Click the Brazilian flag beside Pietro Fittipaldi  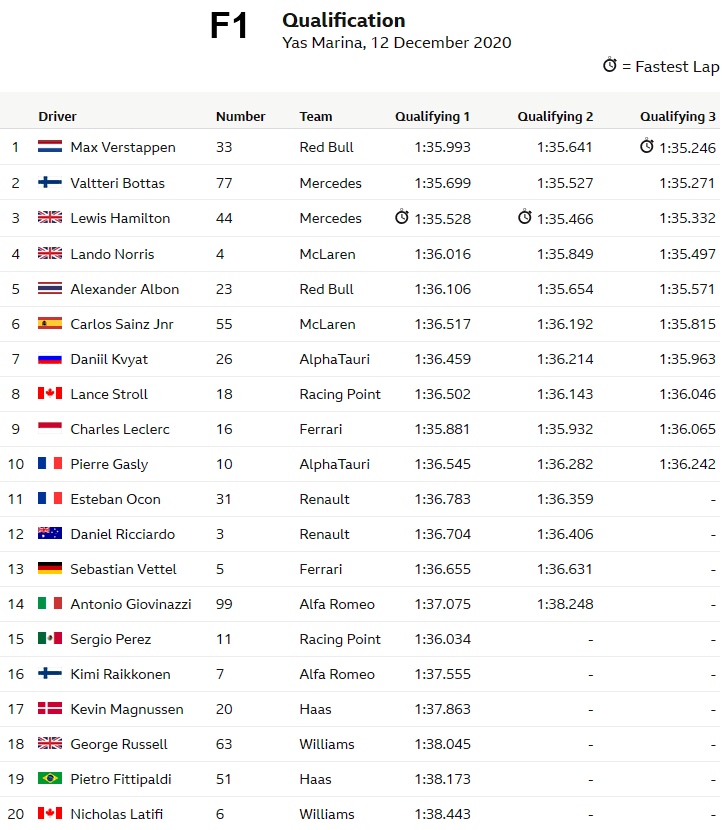point(50,779)
